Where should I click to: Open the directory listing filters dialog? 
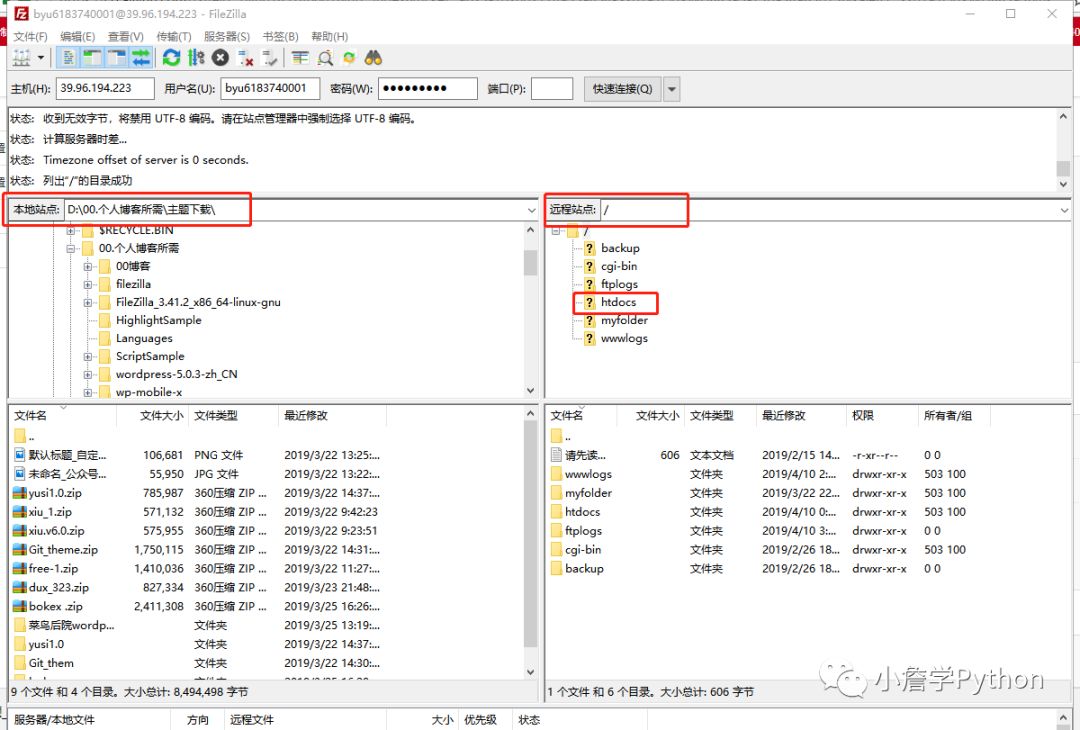click(x=300, y=58)
